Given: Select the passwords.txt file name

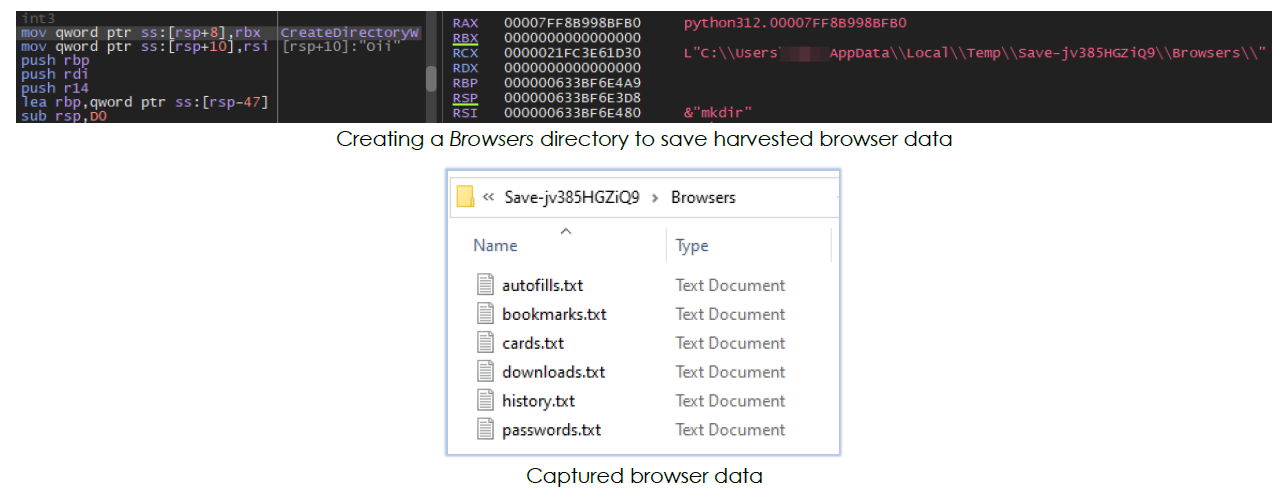Looking at the screenshot, I should coord(551,430).
